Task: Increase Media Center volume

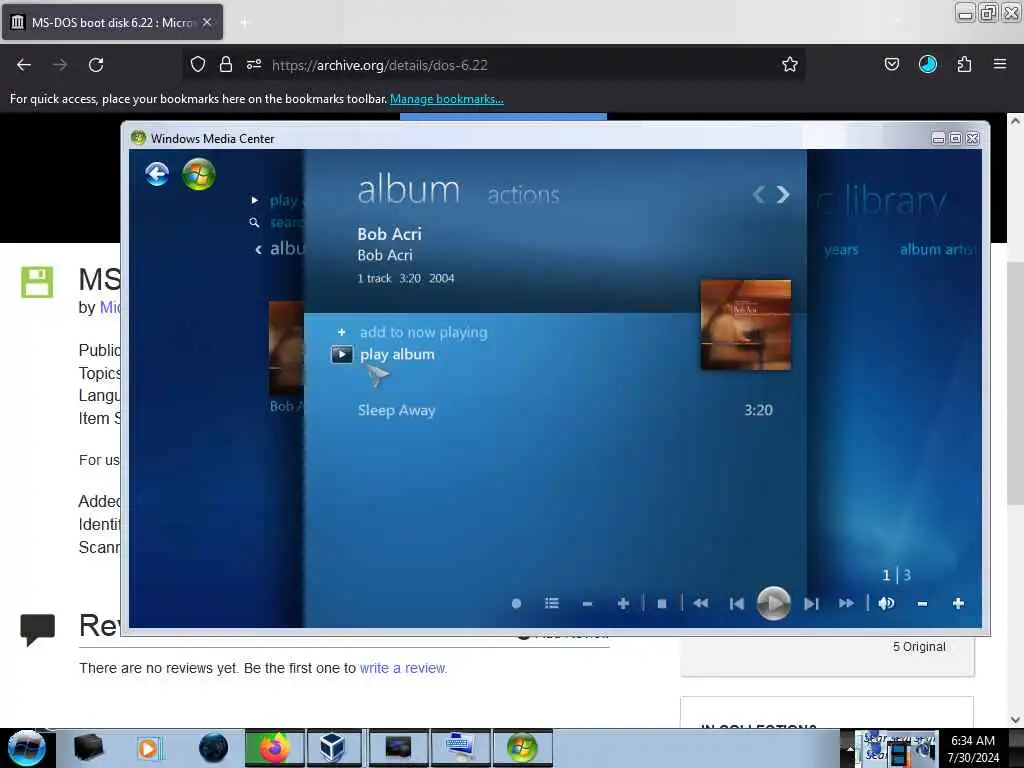Action: click(x=958, y=603)
